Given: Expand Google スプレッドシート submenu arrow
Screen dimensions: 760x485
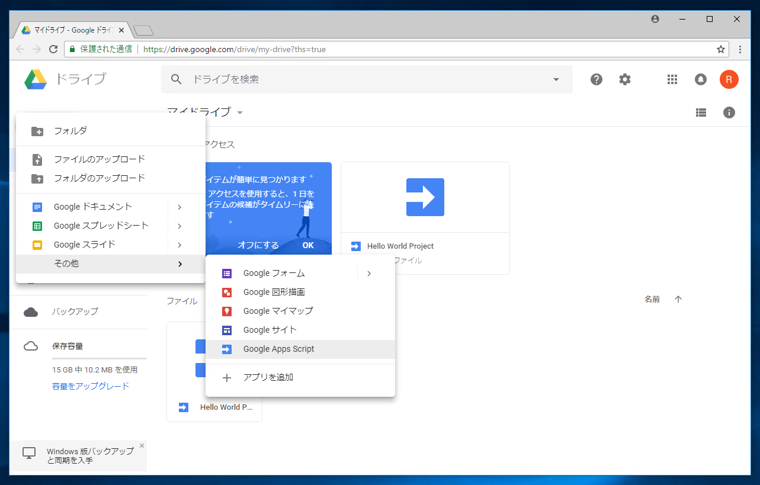Looking at the screenshot, I should point(179,226).
